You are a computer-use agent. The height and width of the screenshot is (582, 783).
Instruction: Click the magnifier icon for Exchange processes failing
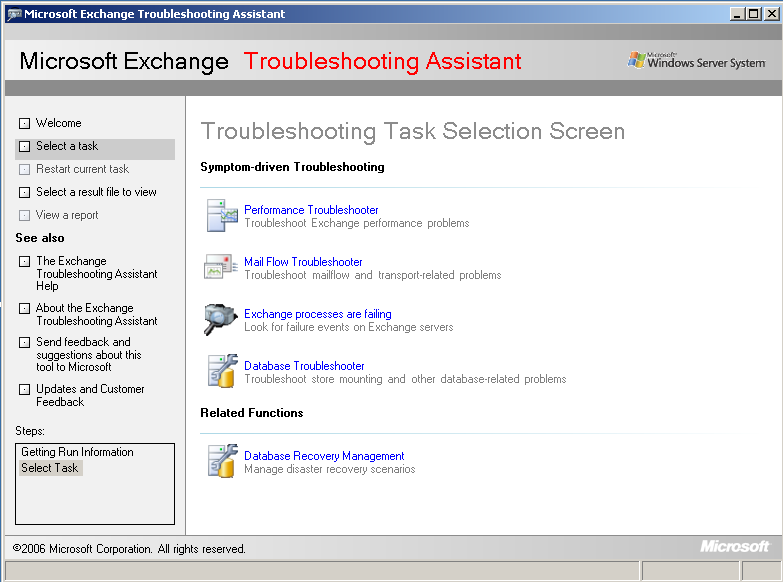click(220, 319)
